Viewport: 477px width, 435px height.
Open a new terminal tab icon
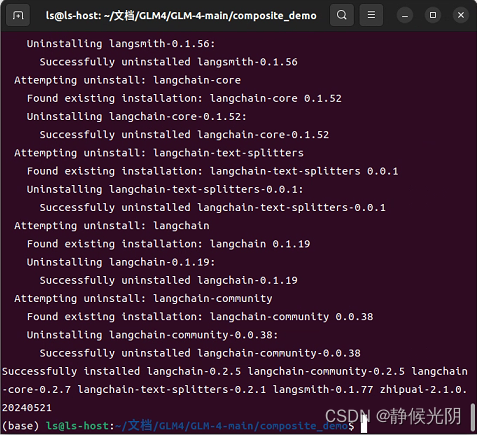(x=18, y=15)
